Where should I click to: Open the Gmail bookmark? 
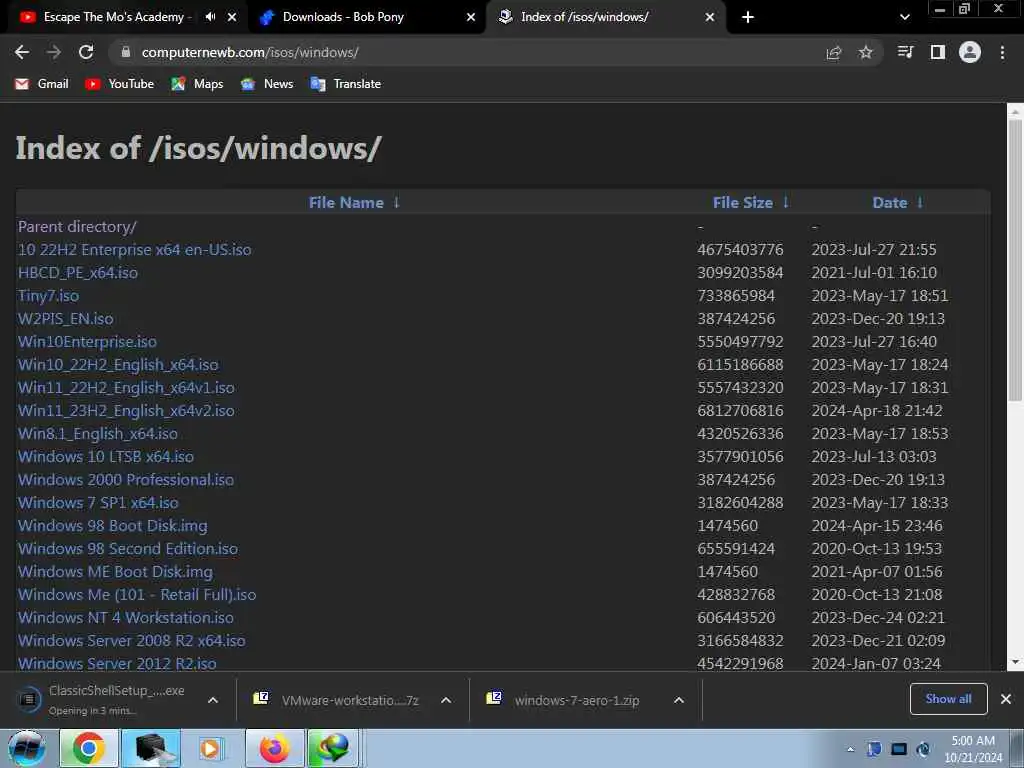pyautogui.click(x=42, y=84)
